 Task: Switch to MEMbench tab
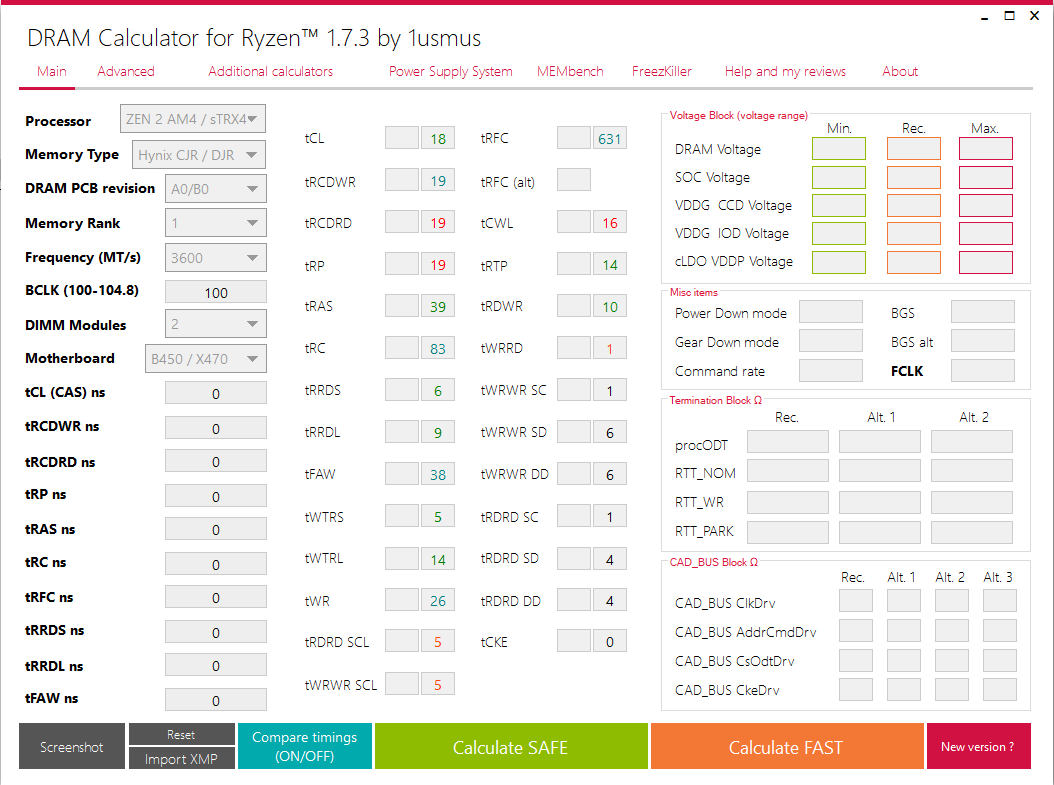pyautogui.click(x=570, y=71)
